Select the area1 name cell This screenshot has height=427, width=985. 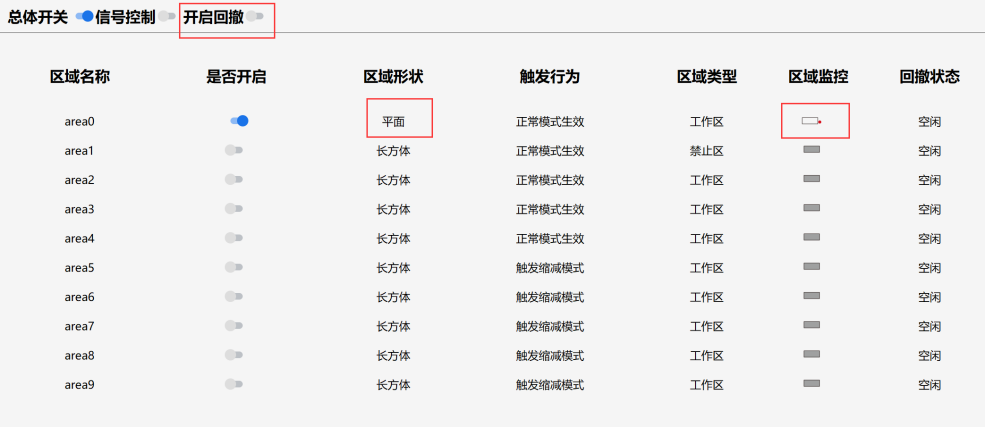(79, 151)
